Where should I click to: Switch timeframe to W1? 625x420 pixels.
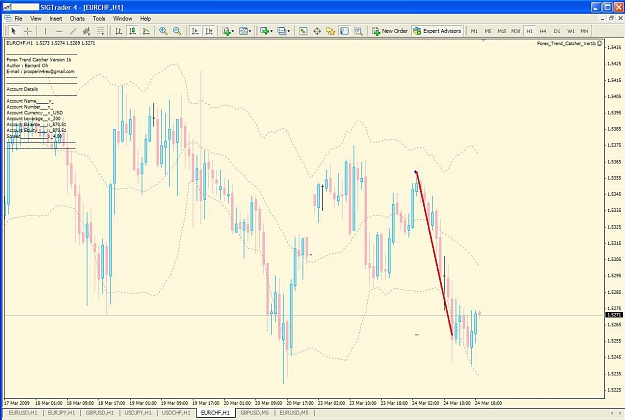571,31
